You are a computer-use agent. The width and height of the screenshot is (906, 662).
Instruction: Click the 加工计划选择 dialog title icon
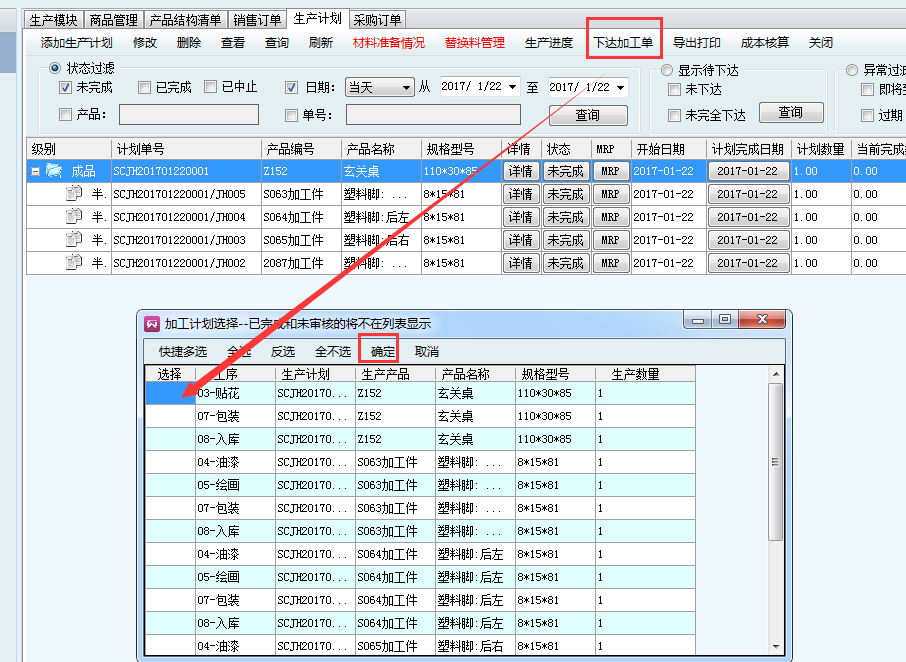pos(152,323)
